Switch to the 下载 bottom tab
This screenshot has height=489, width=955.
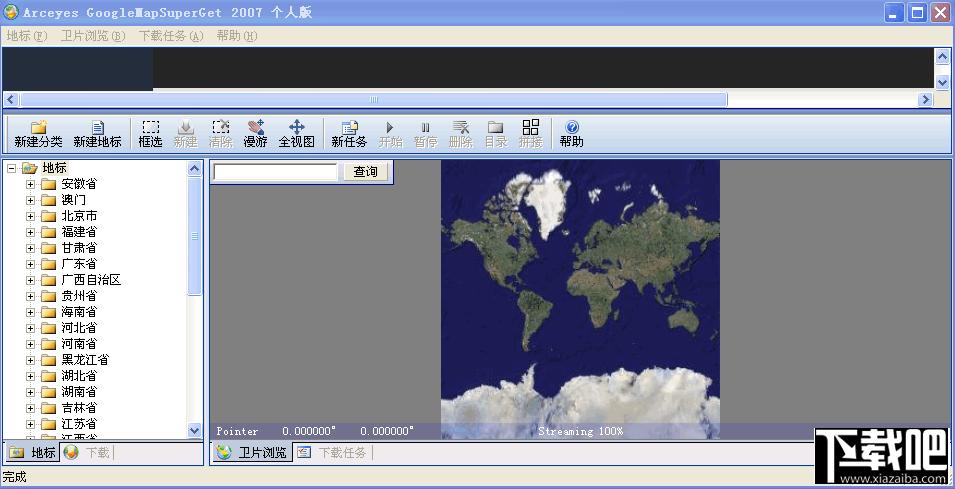pos(88,452)
